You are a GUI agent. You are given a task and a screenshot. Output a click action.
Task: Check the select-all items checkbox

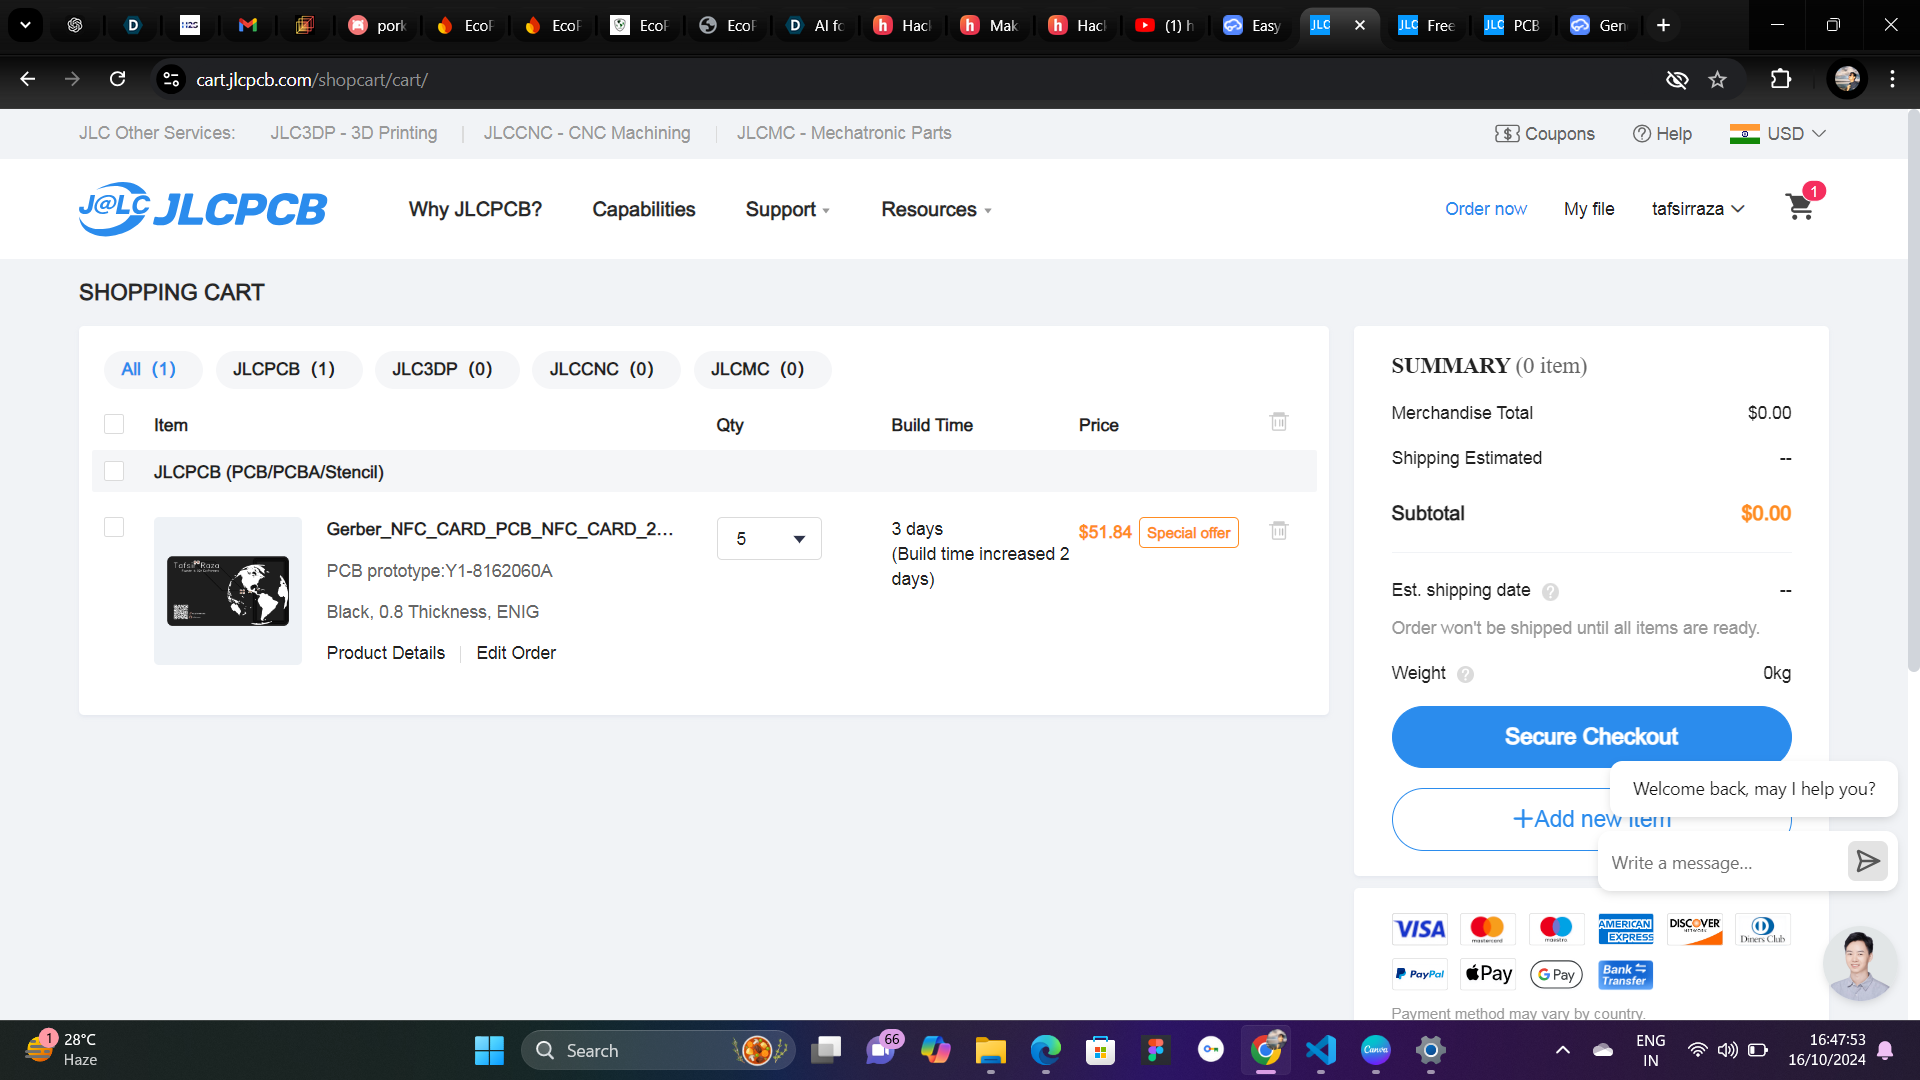tap(114, 424)
